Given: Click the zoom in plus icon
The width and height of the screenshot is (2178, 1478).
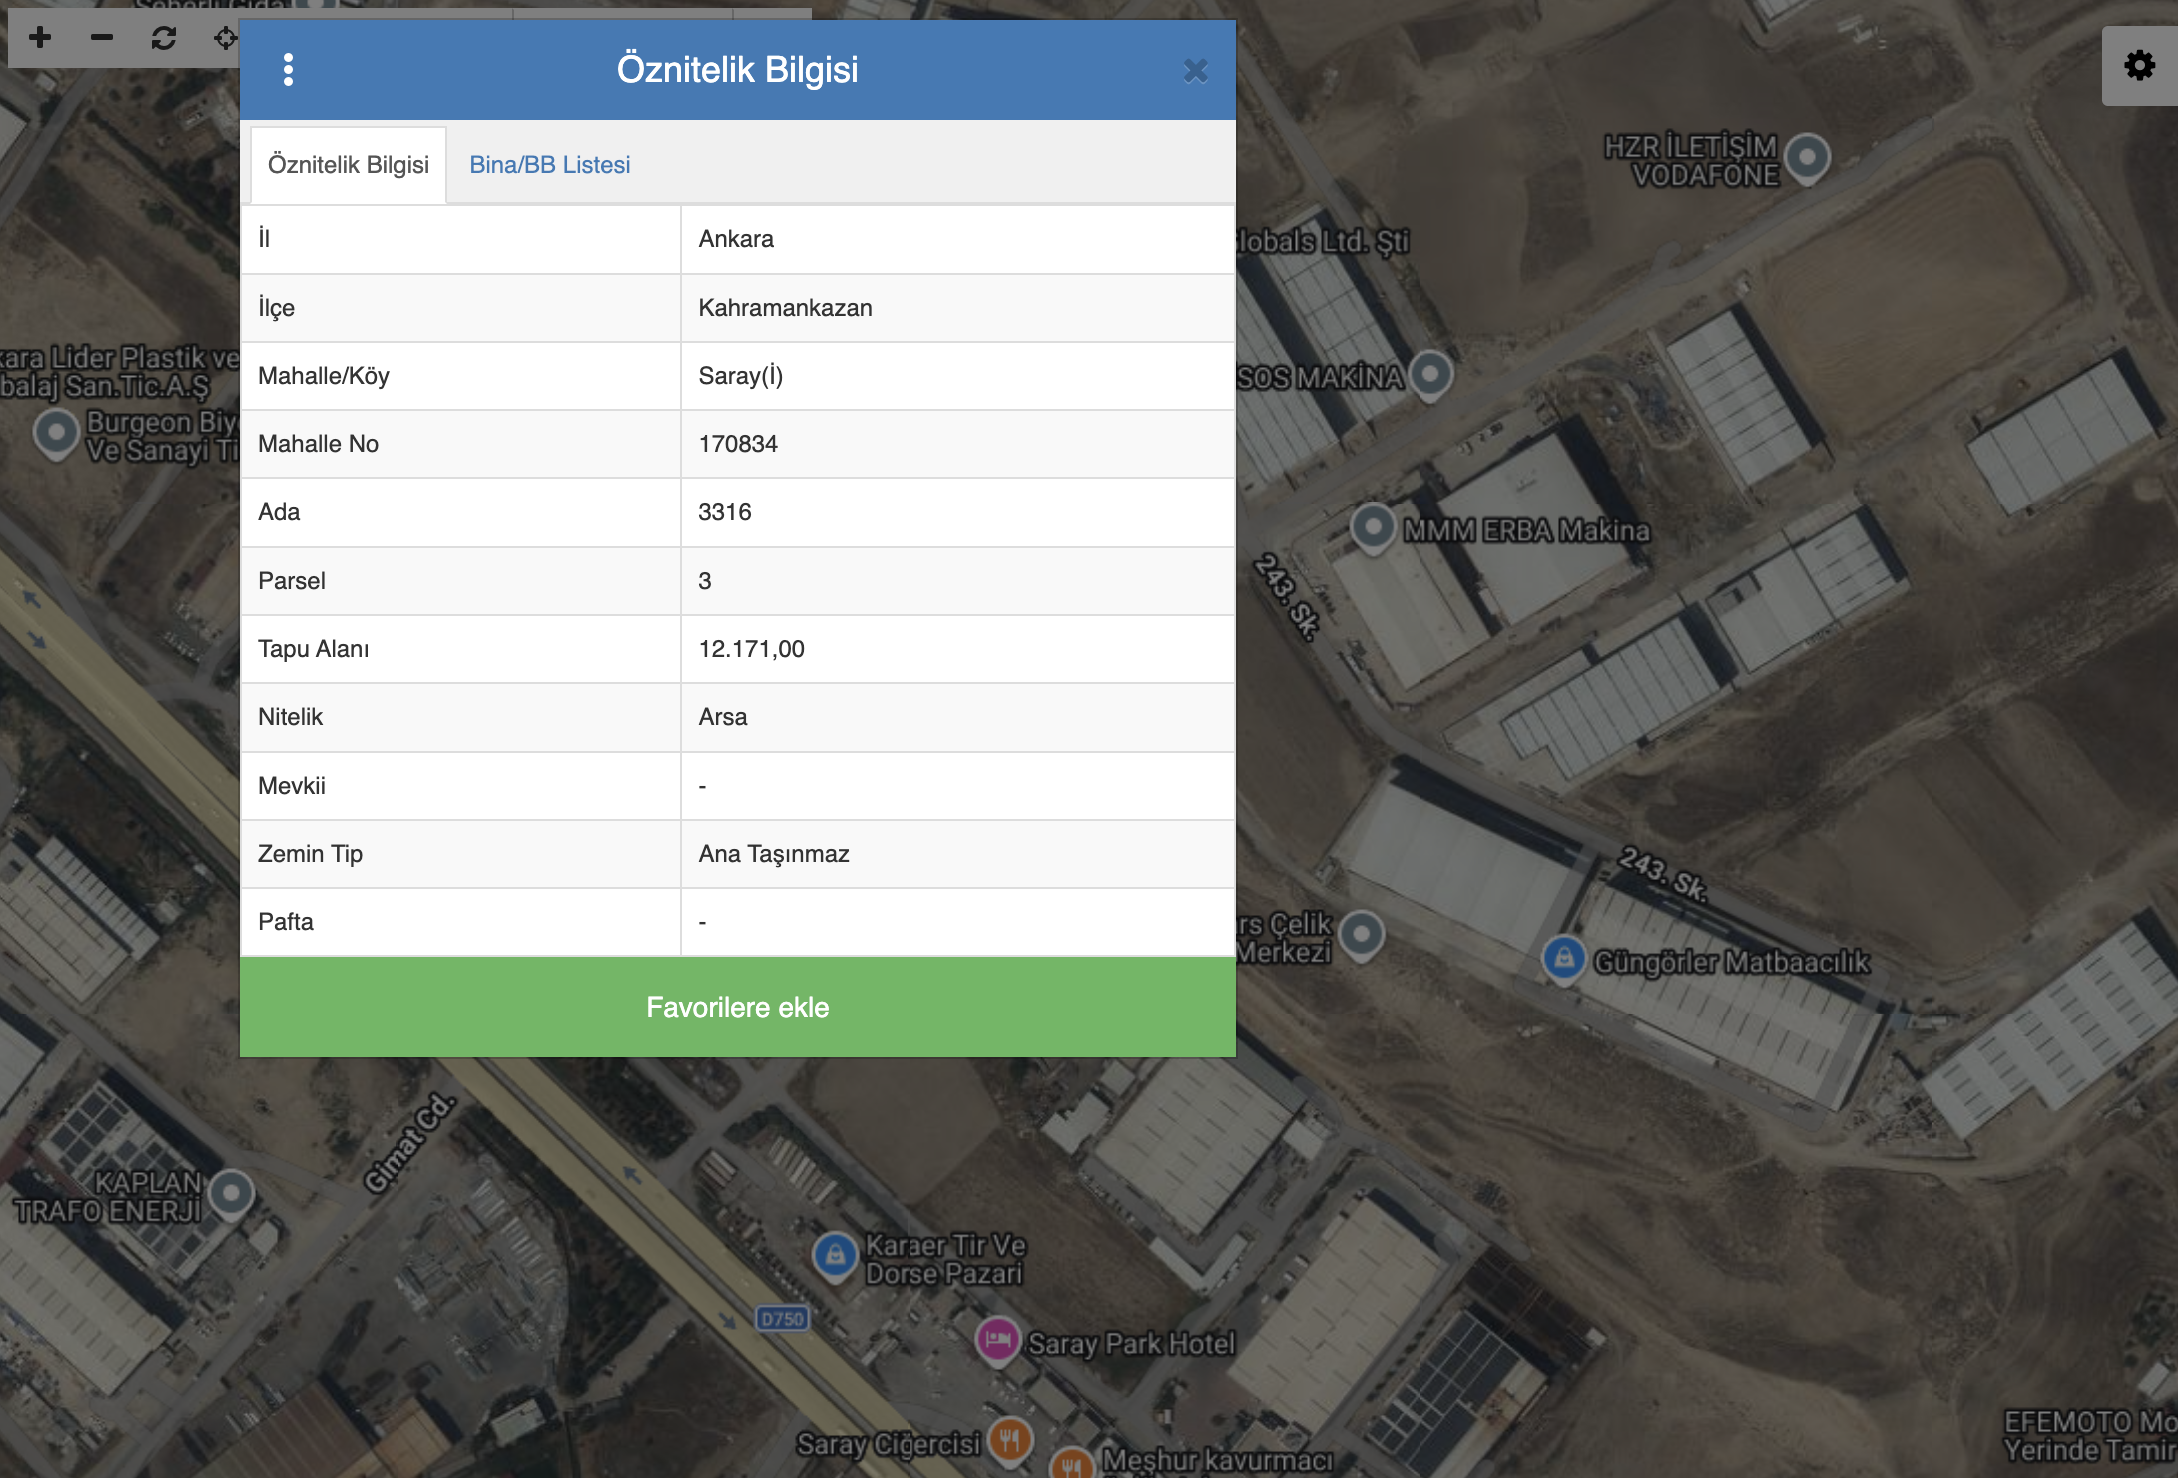Looking at the screenshot, I should (x=40, y=38).
